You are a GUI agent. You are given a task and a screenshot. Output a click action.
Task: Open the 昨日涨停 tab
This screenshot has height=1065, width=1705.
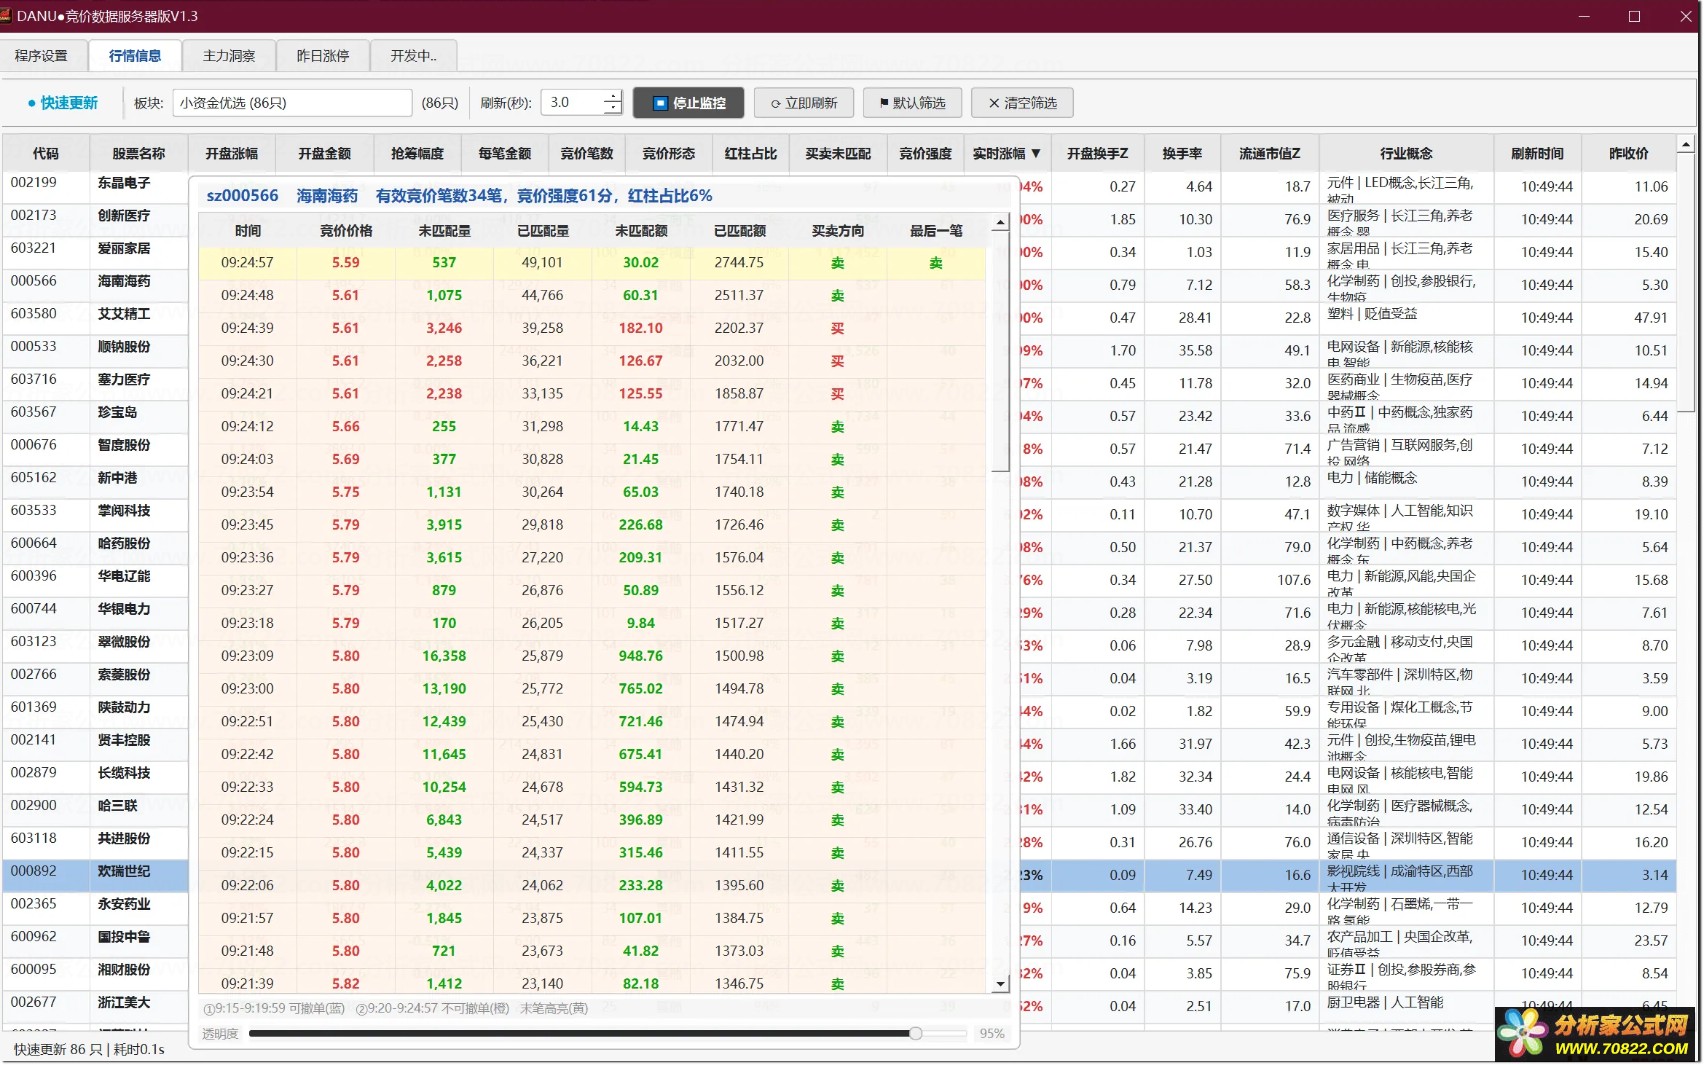click(323, 56)
